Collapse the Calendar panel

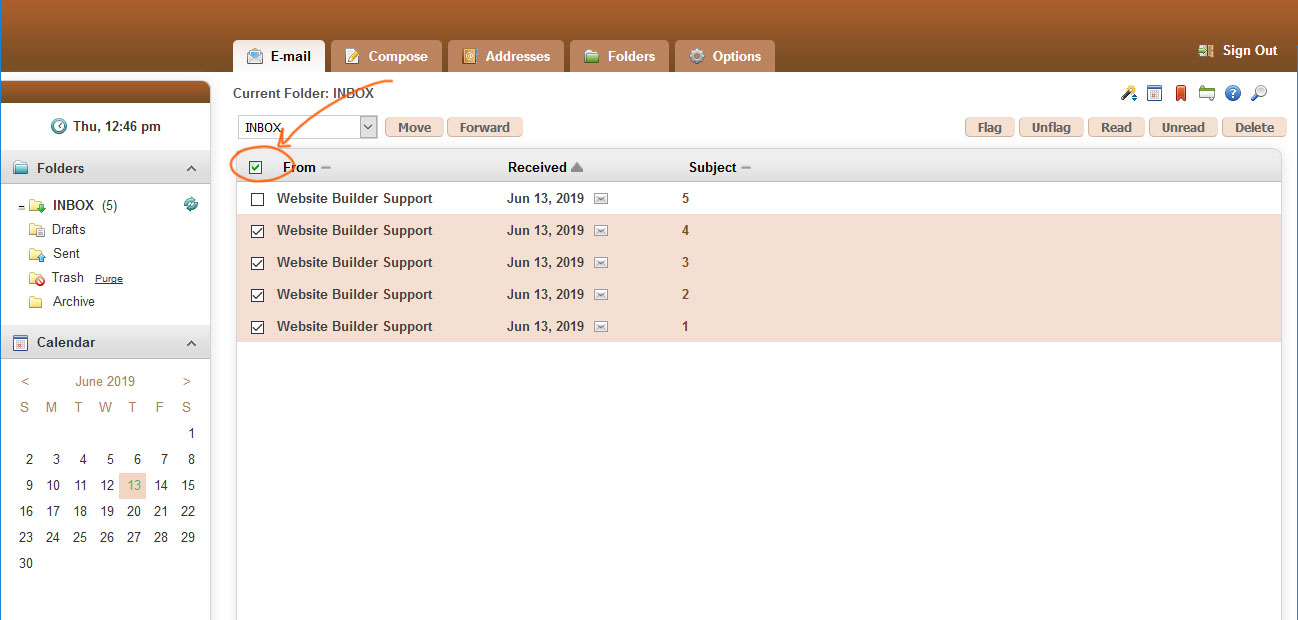point(191,343)
